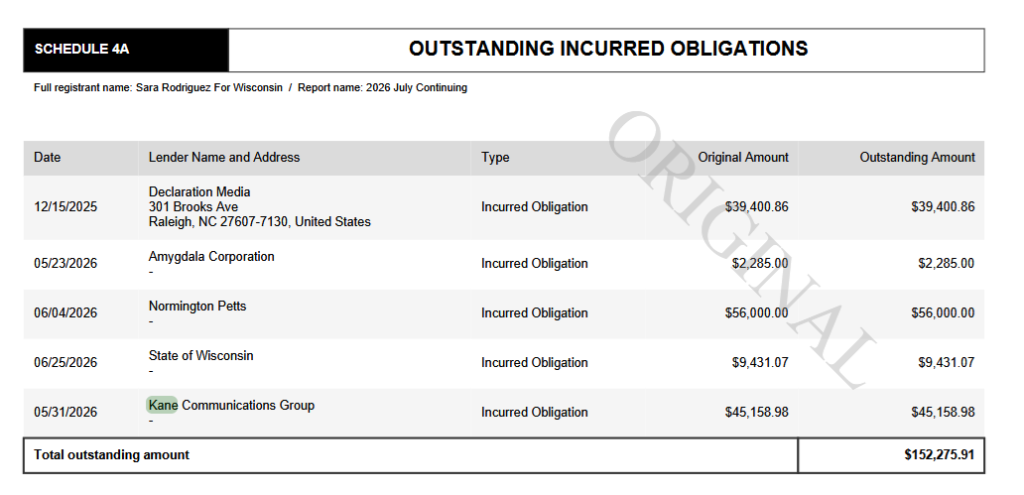Click the Original Amount column header
Screen dimensions: 1024x495
tap(743, 157)
